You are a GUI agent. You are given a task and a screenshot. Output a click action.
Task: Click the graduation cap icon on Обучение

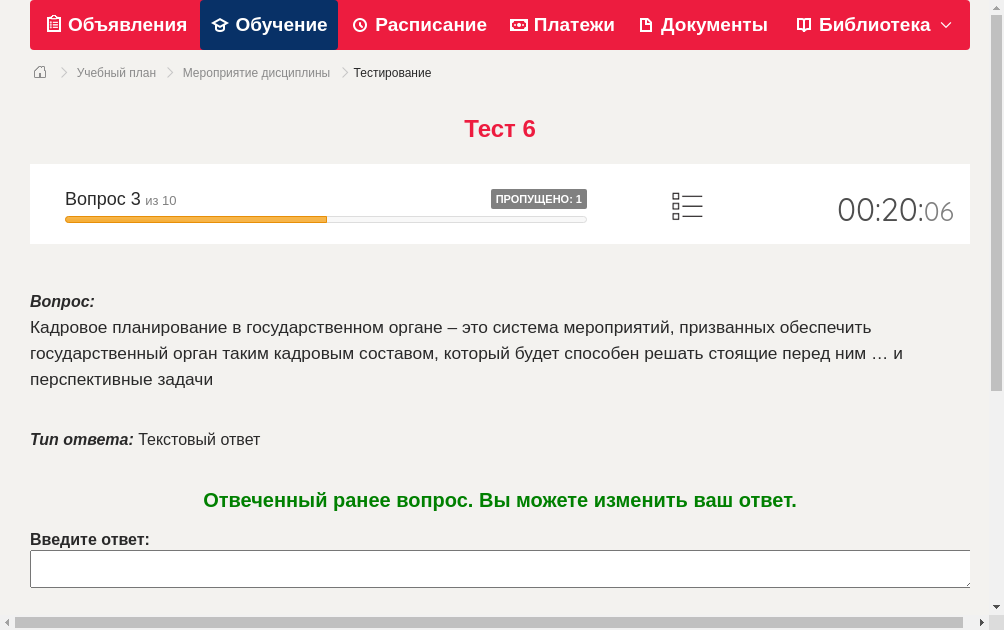tap(219, 24)
